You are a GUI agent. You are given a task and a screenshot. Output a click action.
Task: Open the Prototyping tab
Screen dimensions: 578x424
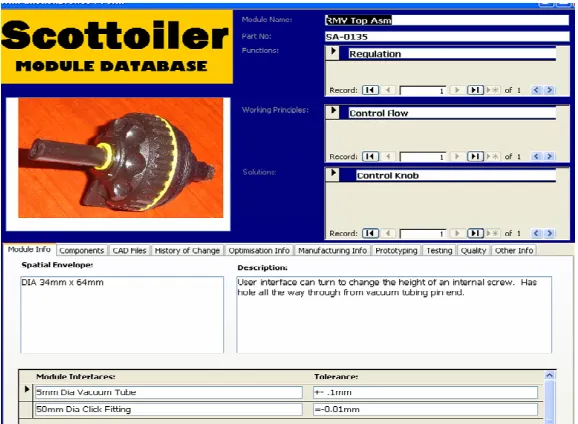click(396, 251)
